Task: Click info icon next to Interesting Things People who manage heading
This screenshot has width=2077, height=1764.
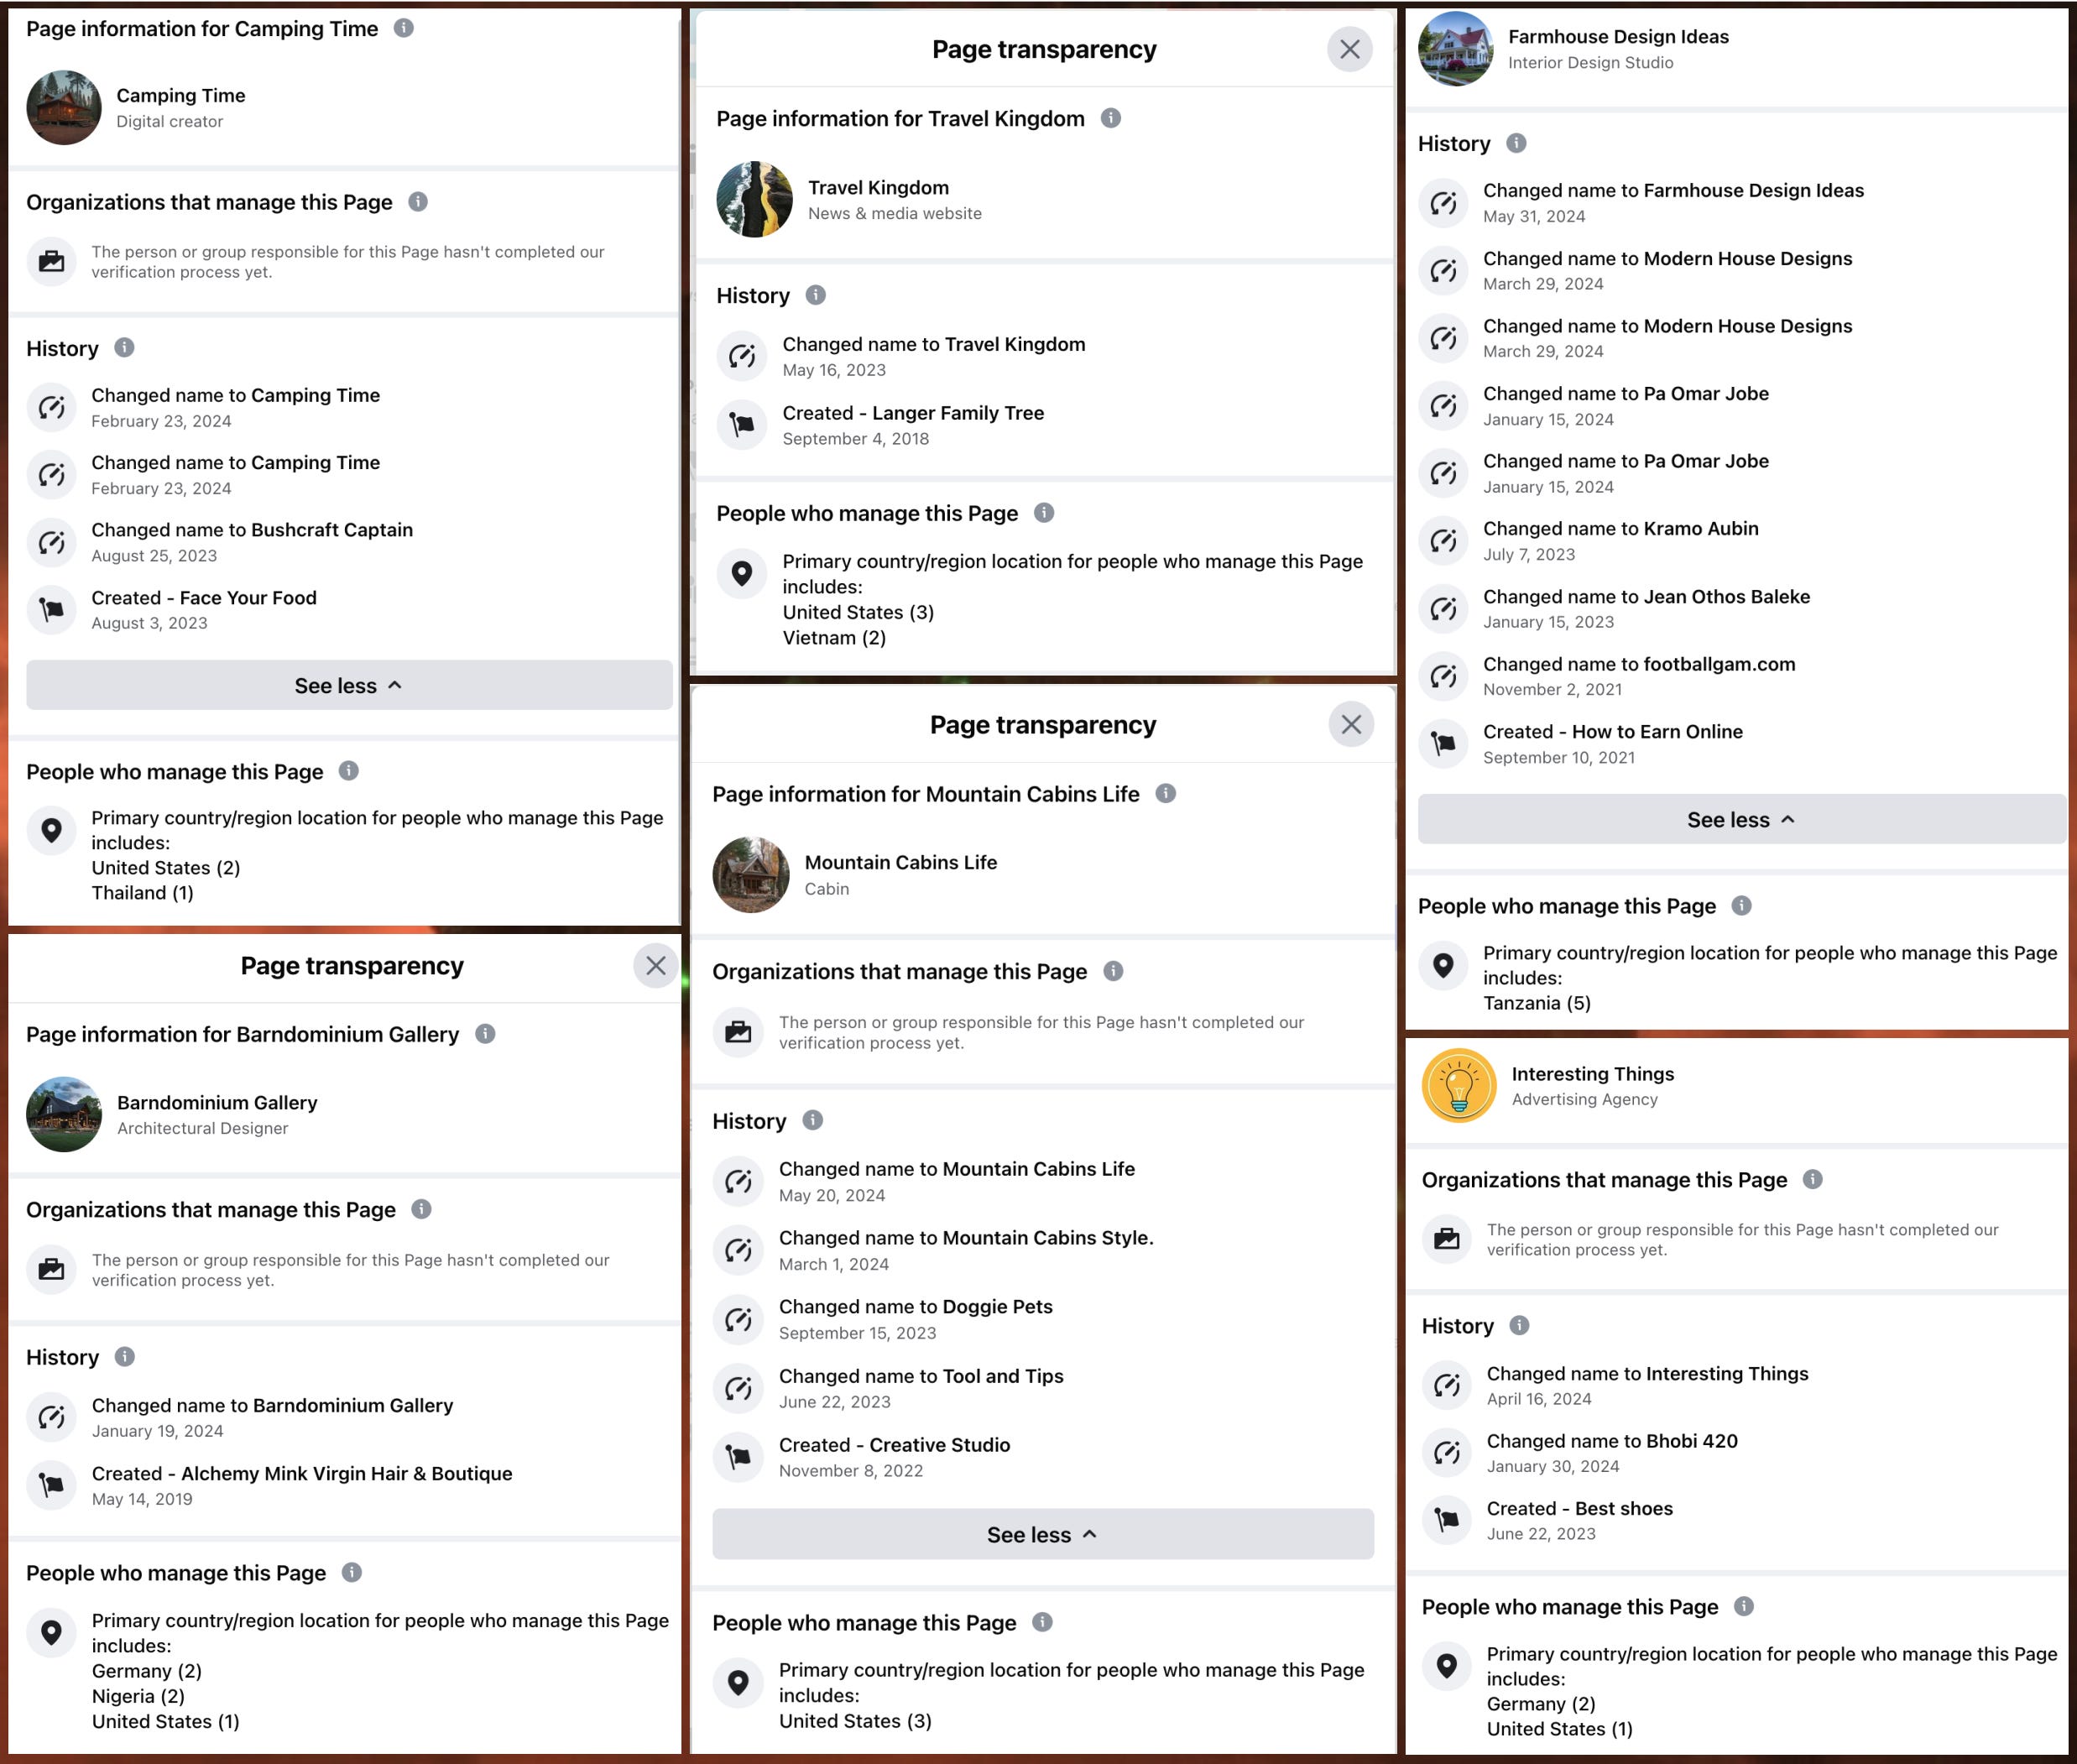Action: [1744, 1606]
